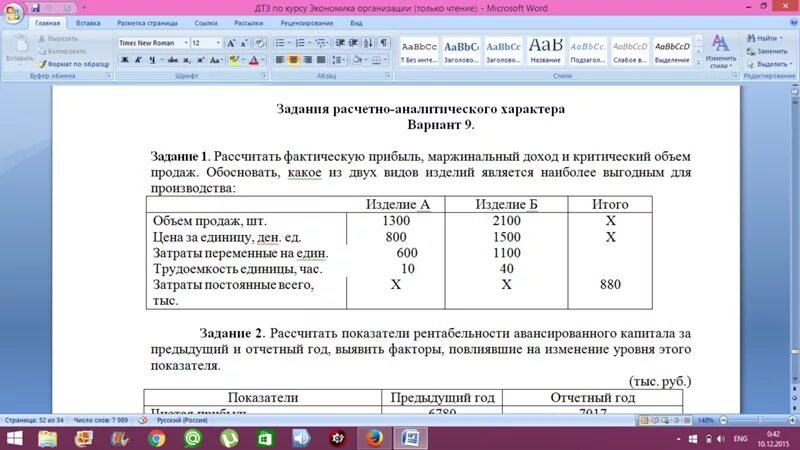Open Microsoft Office Word Help icon
Viewport: 800px width, 450px height.
click(x=793, y=23)
